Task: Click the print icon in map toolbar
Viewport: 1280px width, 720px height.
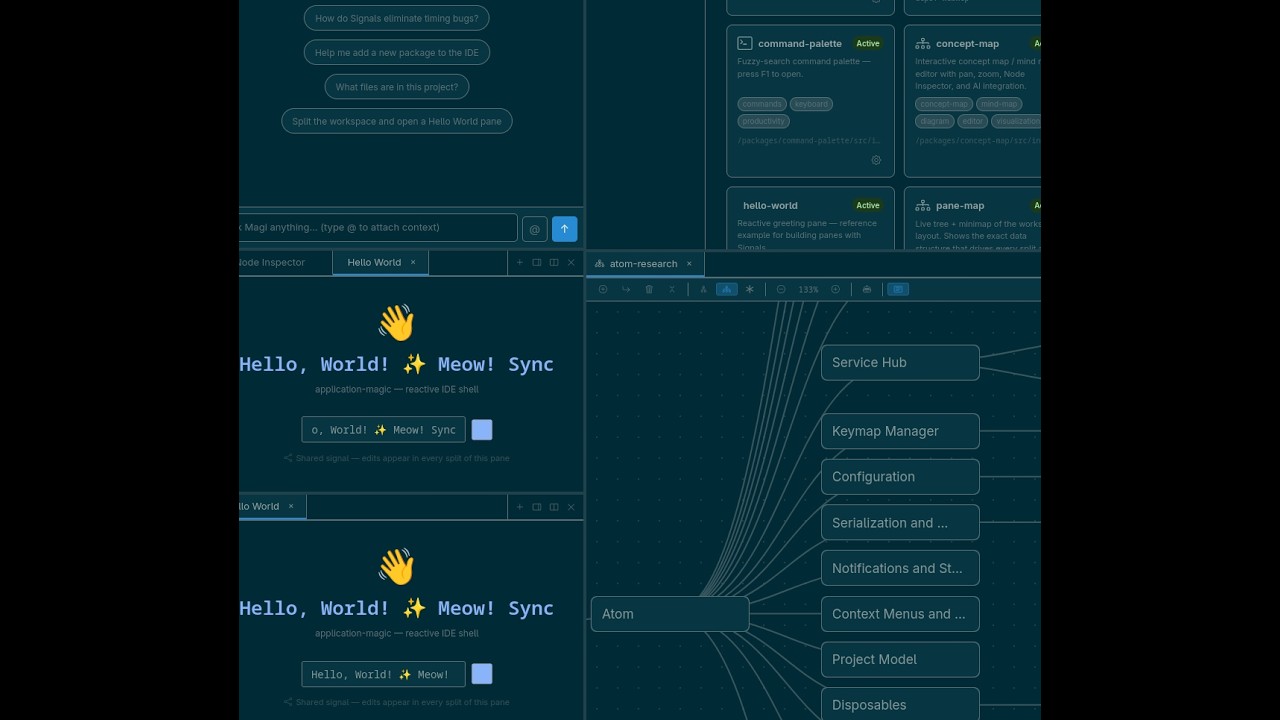Action: point(867,289)
